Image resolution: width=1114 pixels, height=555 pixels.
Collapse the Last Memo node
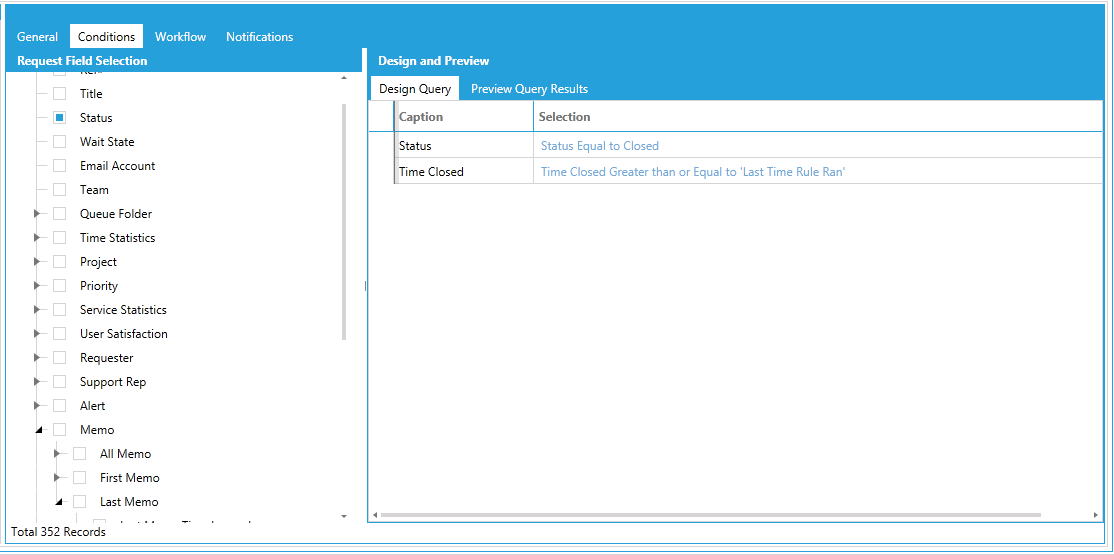point(59,502)
